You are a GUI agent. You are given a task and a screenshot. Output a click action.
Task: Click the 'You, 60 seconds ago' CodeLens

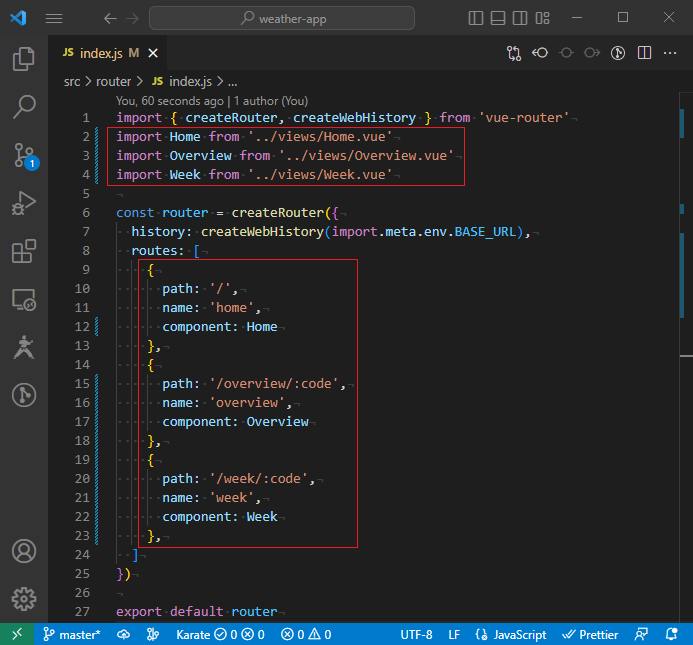[170, 101]
